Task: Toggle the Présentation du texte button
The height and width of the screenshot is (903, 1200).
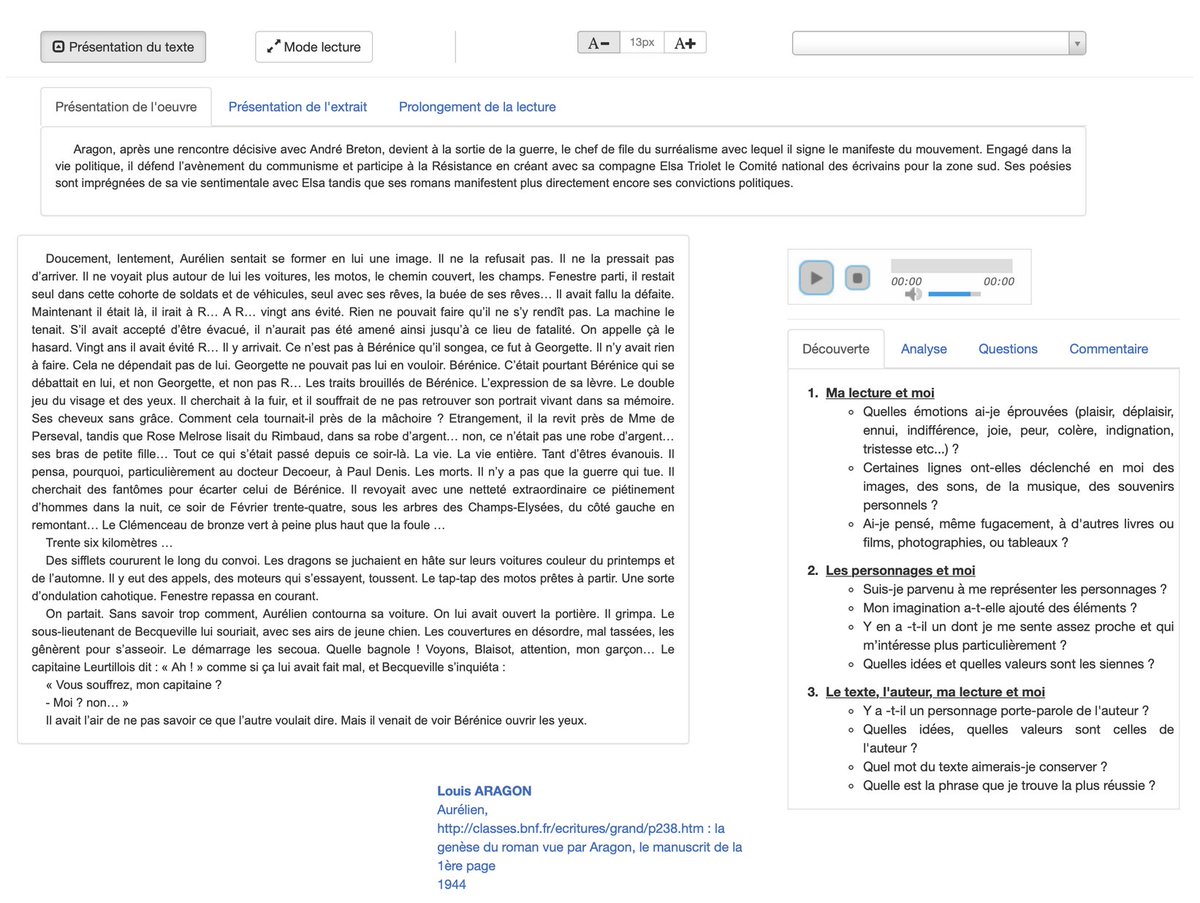Action: [123, 47]
